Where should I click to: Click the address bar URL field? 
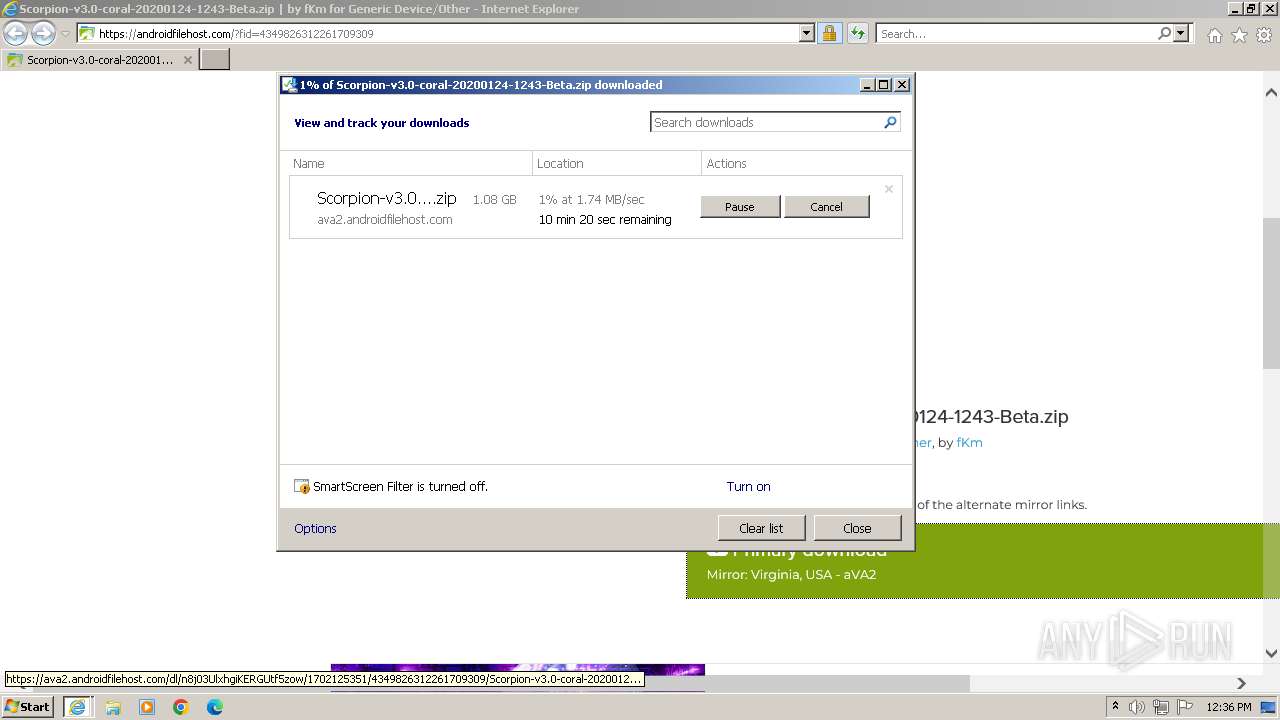[x=437, y=33]
